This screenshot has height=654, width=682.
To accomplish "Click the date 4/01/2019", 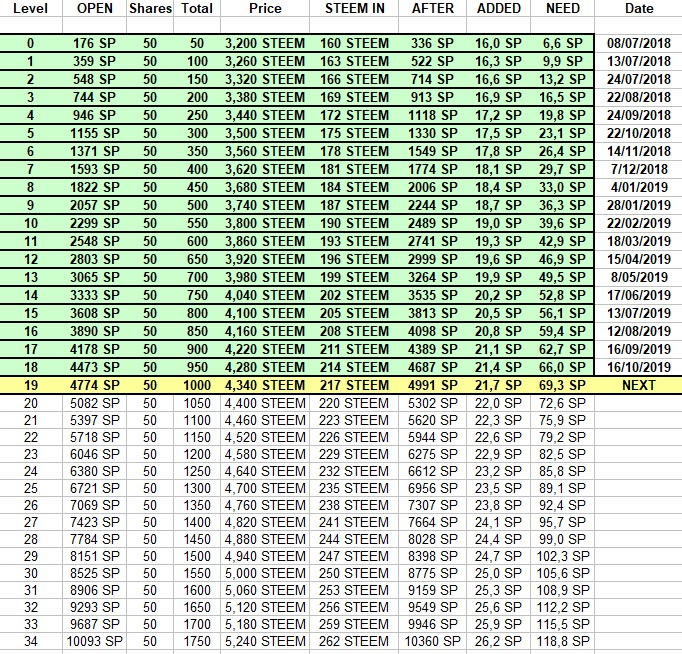I will tap(639, 187).
